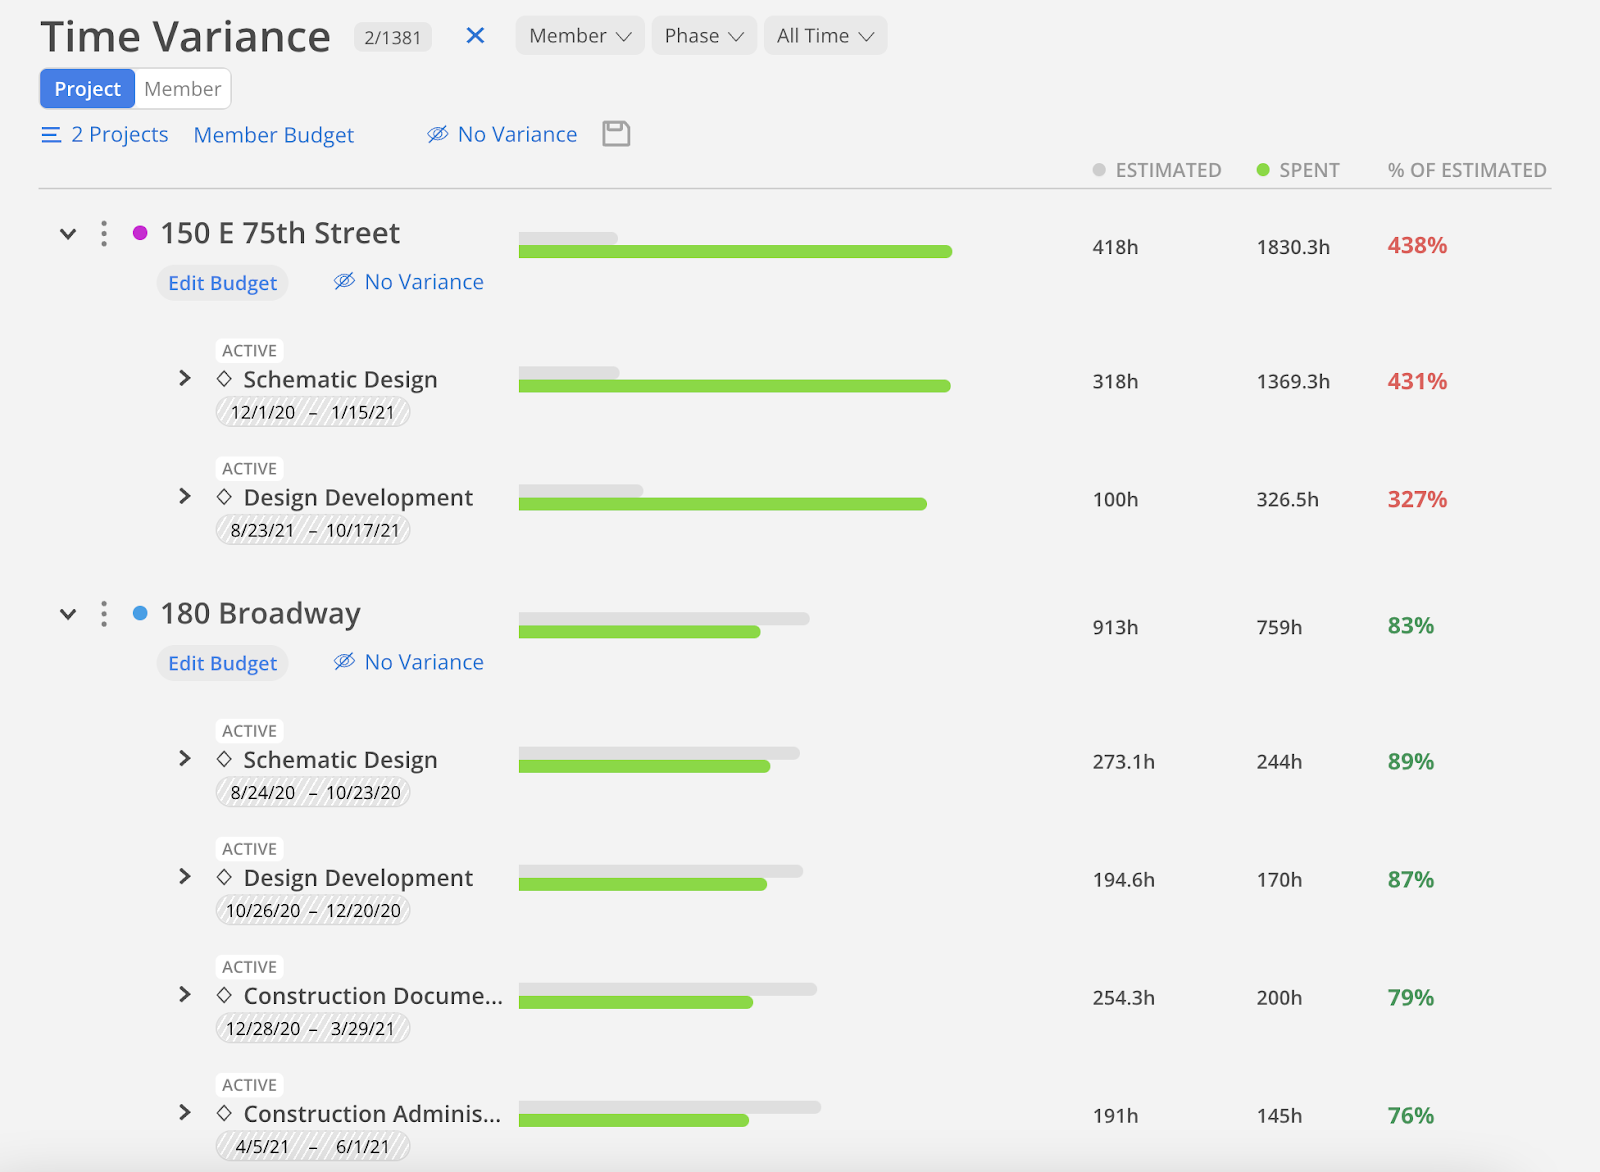Open the Member dropdown filter
Viewport: 1600px width, 1172px height.
point(580,36)
